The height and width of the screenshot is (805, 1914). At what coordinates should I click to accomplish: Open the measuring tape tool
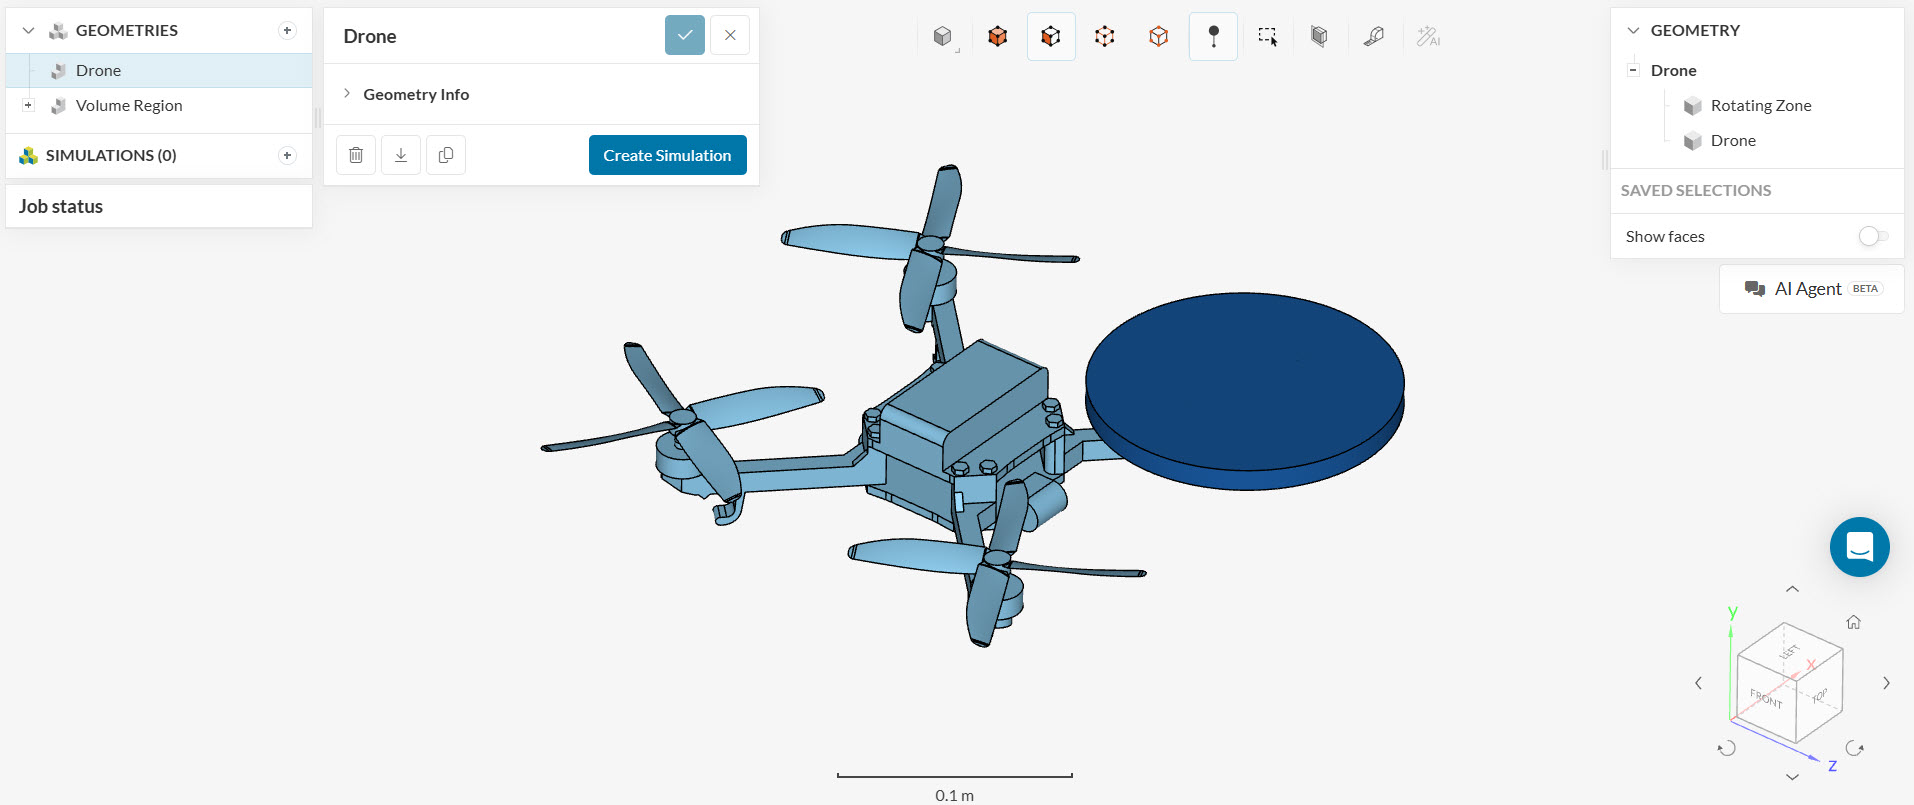tap(1373, 37)
